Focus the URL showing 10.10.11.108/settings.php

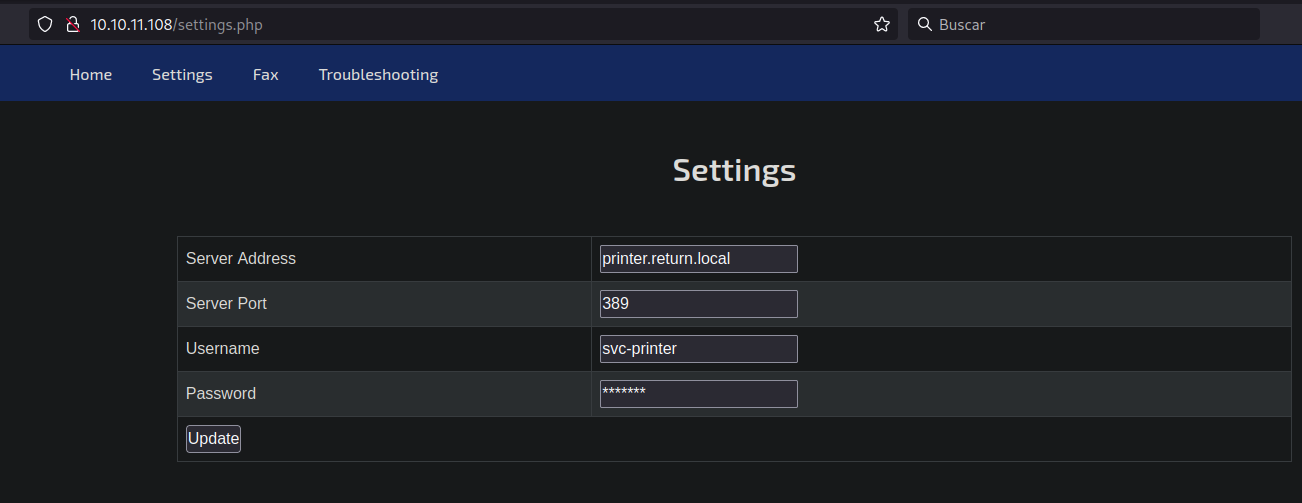(176, 25)
